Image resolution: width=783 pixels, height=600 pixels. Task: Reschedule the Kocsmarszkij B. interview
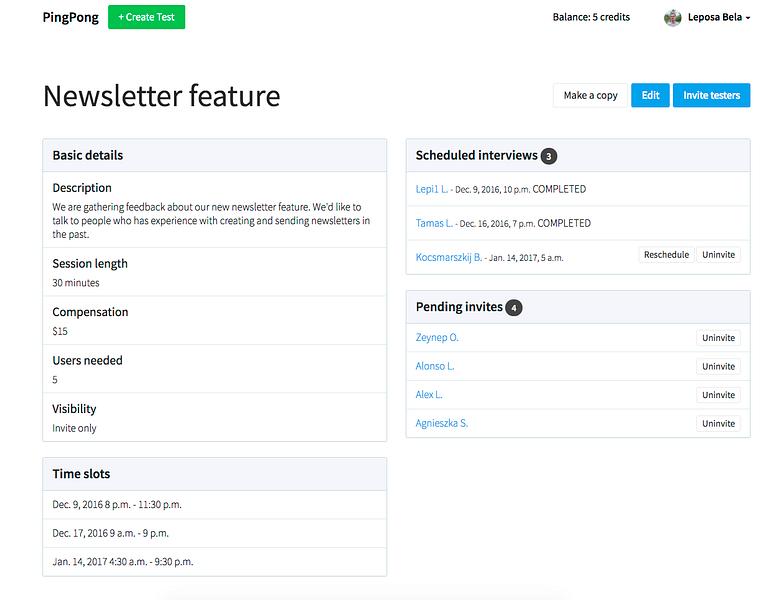[666, 255]
